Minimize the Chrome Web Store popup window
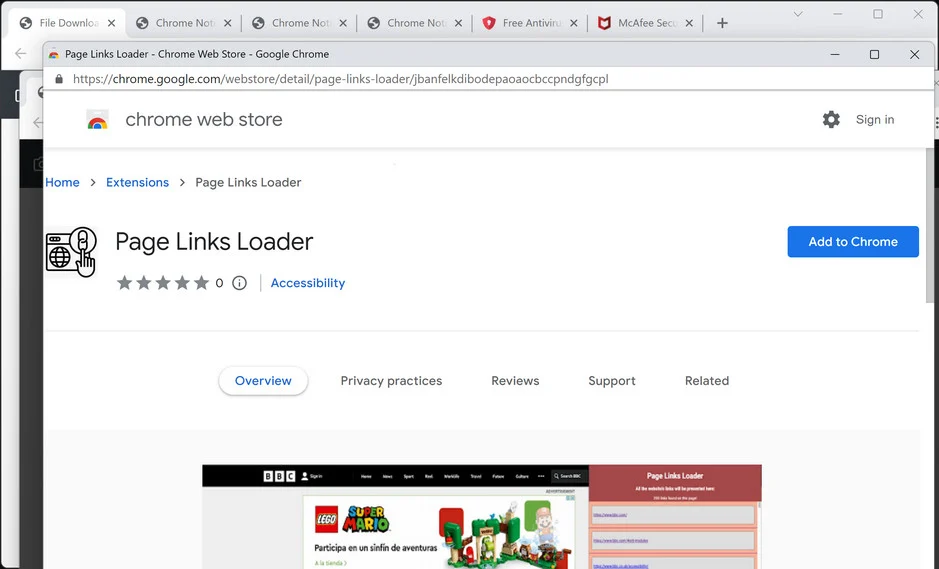The height and width of the screenshot is (569, 939). [835, 55]
